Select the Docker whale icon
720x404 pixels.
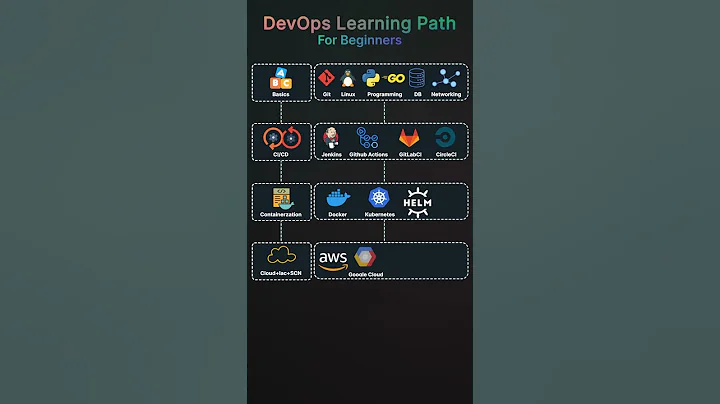click(x=338, y=198)
